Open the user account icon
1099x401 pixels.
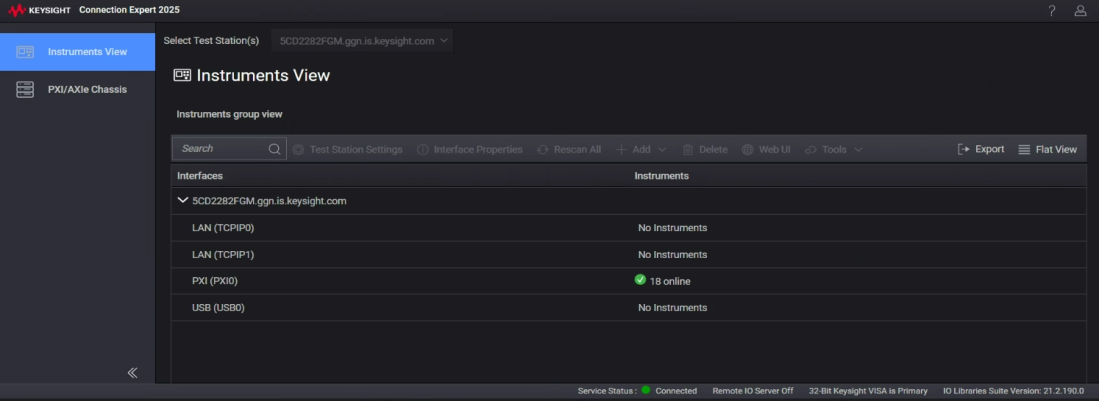[1080, 11]
